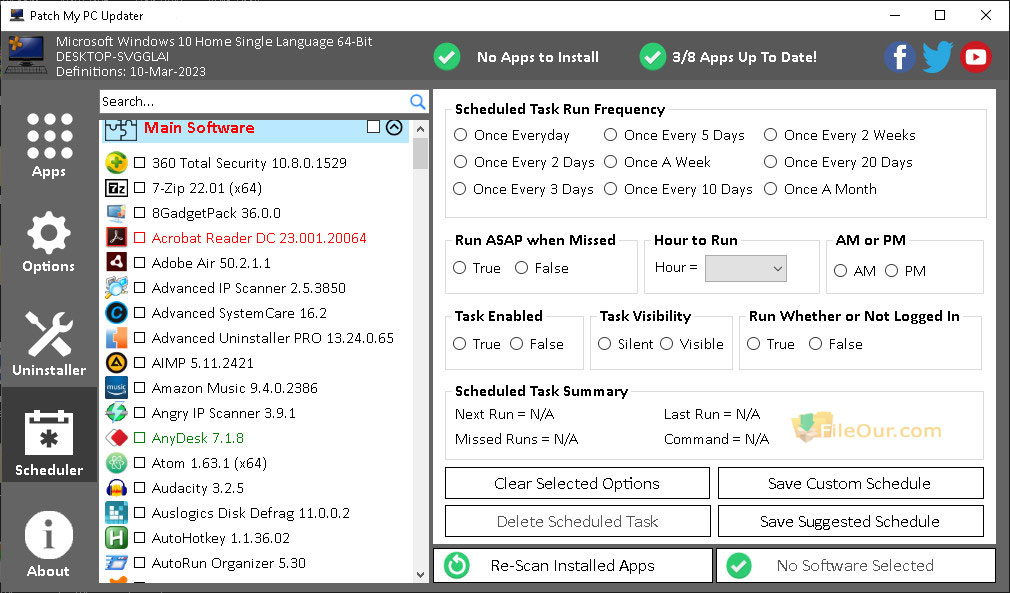Click Clear Selected Options button
The width and height of the screenshot is (1010, 593).
pos(577,484)
